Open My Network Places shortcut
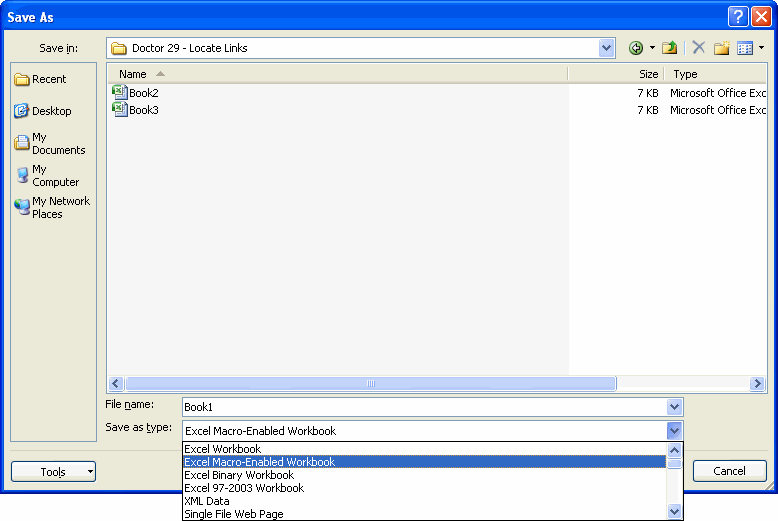Image resolution: width=778 pixels, height=521 pixels. (52, 207)
